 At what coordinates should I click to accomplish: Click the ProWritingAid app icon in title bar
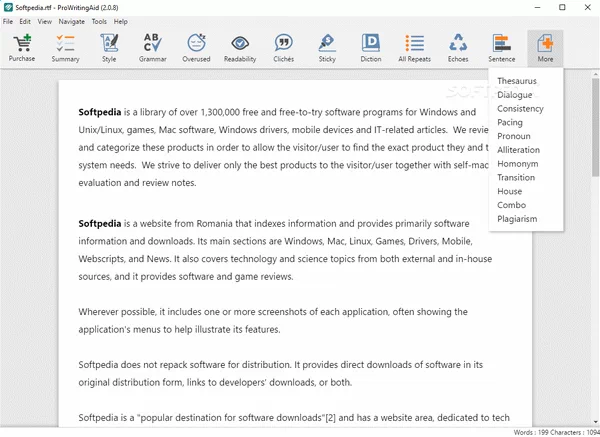[x=8, y=7]
